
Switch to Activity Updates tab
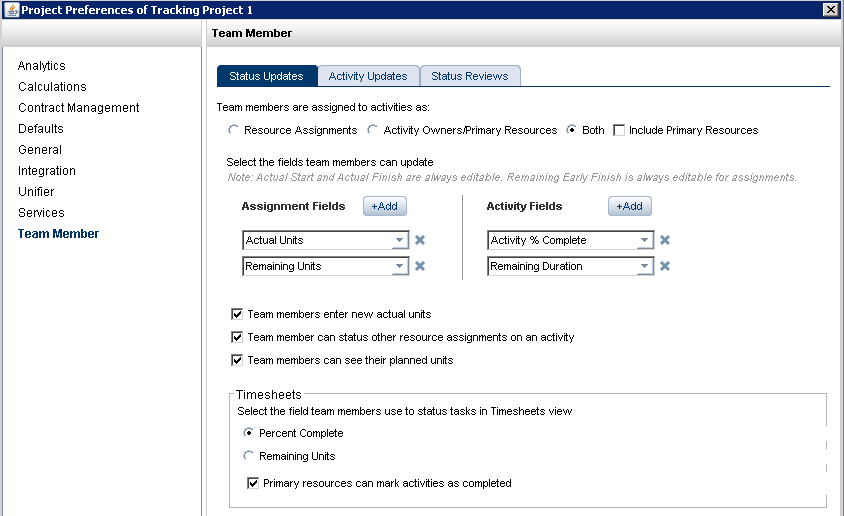click(368, 76)
